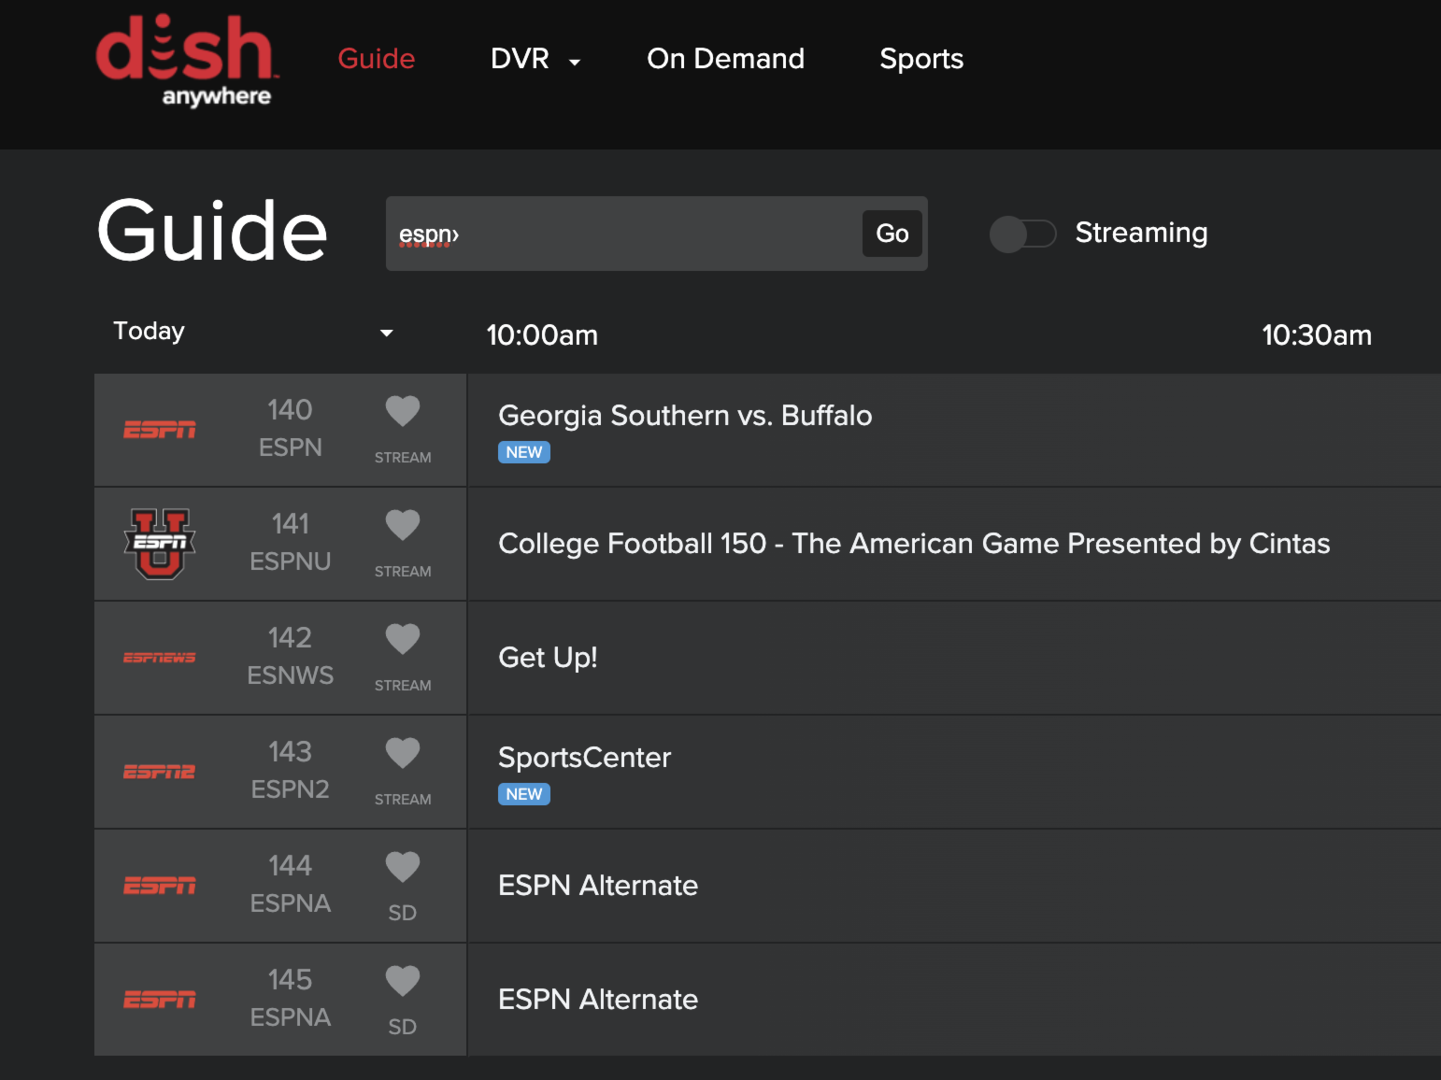This screenshot has height=1080, width=1441.
Task: Click the SD label on channel 144
Action: click(x=402, y=913)
